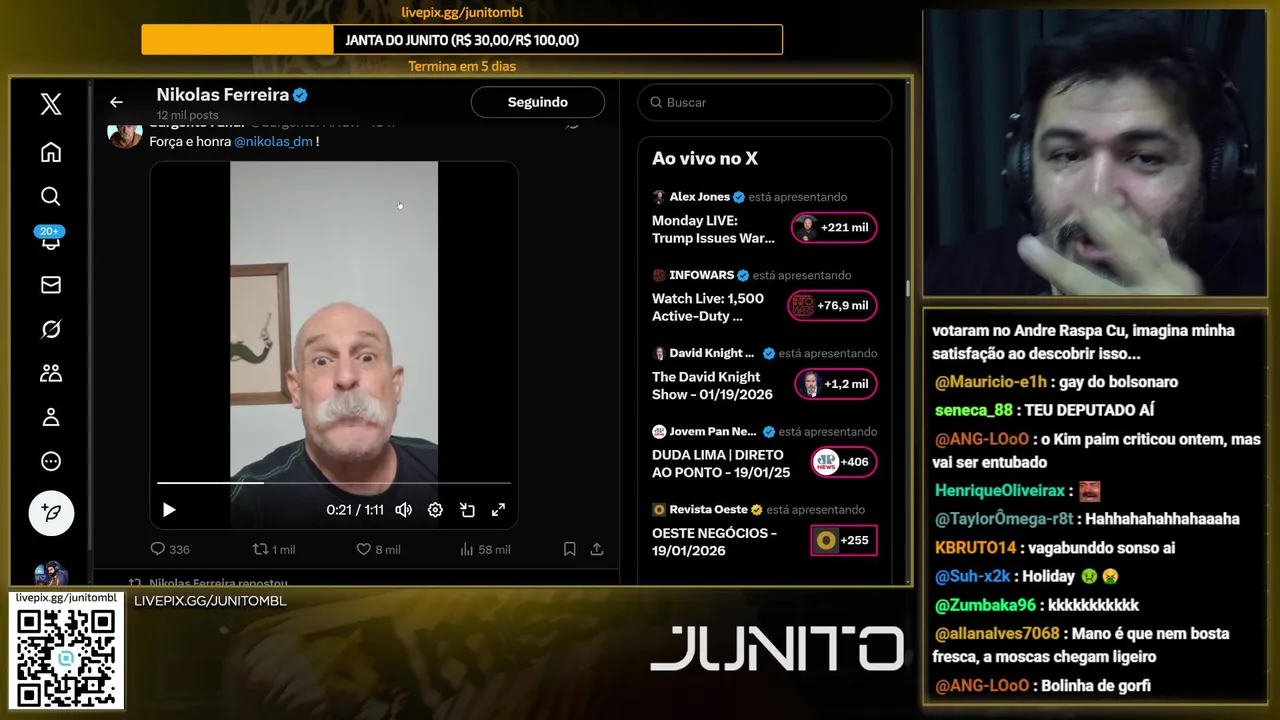This screenshot has width=1280, height=720.
Task: Click the +221 mil viewers badge
Action: [834, 228]
